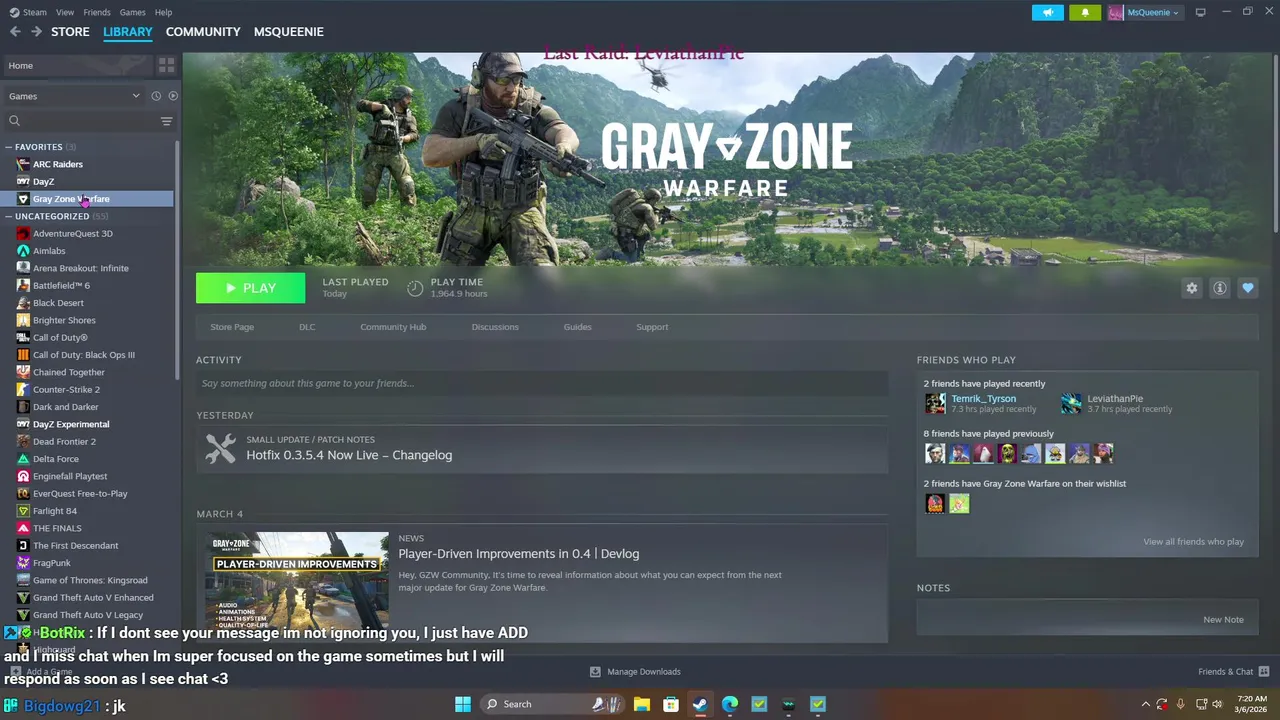This screenshot has width=1280, height=720.
Task: Open Friends & Chat
Action: coord(1233,672)
